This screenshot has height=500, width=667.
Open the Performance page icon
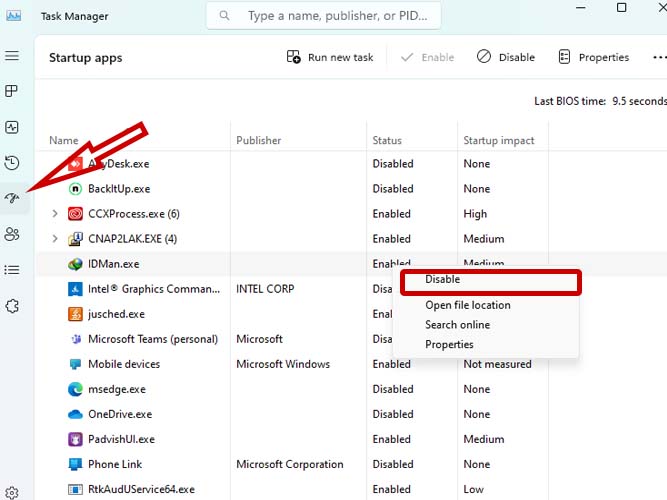(x=12, y=127)
